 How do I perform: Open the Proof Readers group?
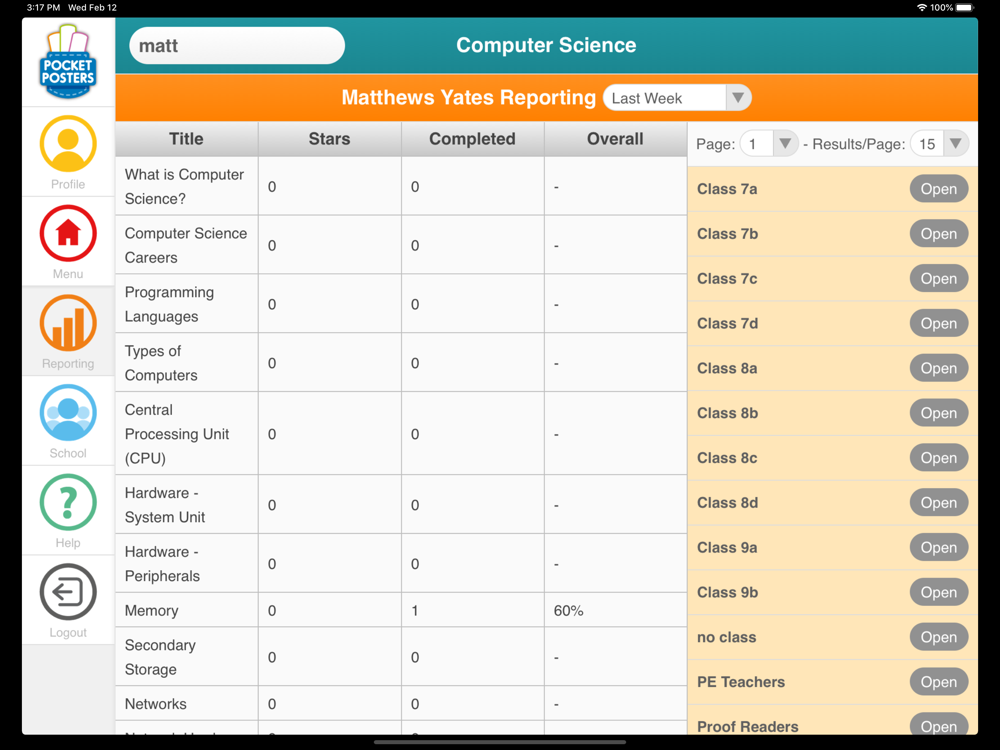pyautogui.click(x=939, y=724)
